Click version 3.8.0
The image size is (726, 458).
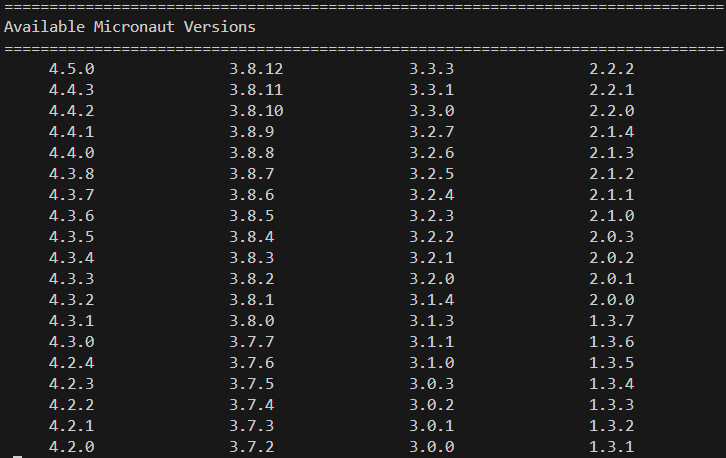[x=251, y=321]
